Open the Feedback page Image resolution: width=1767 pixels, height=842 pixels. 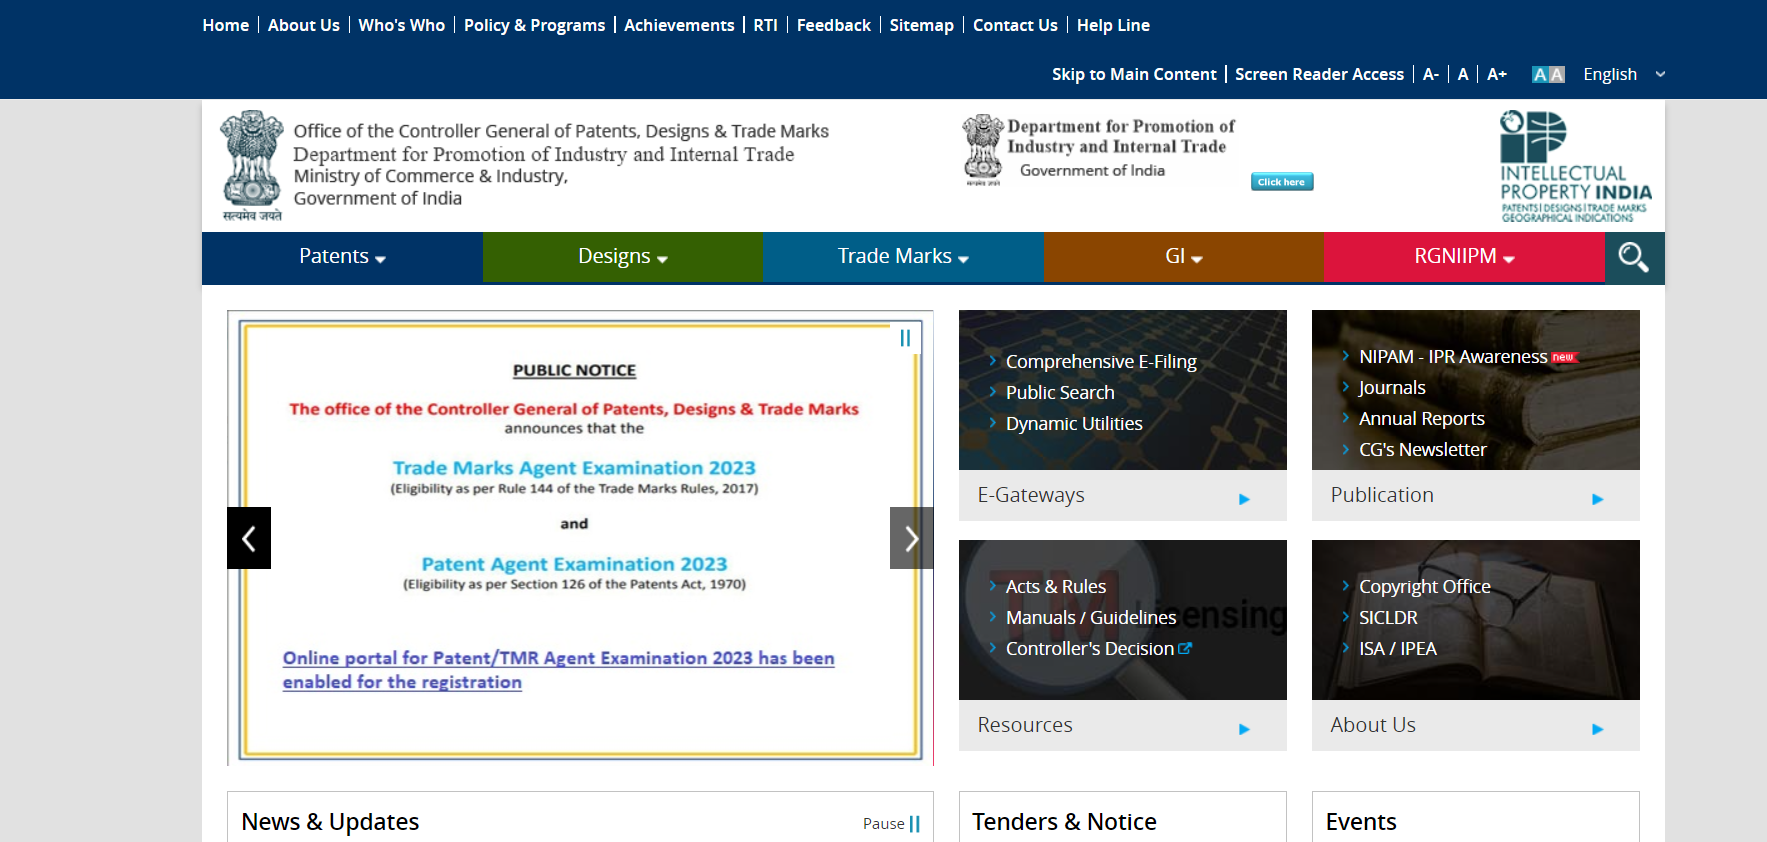[x=834, y=25]
